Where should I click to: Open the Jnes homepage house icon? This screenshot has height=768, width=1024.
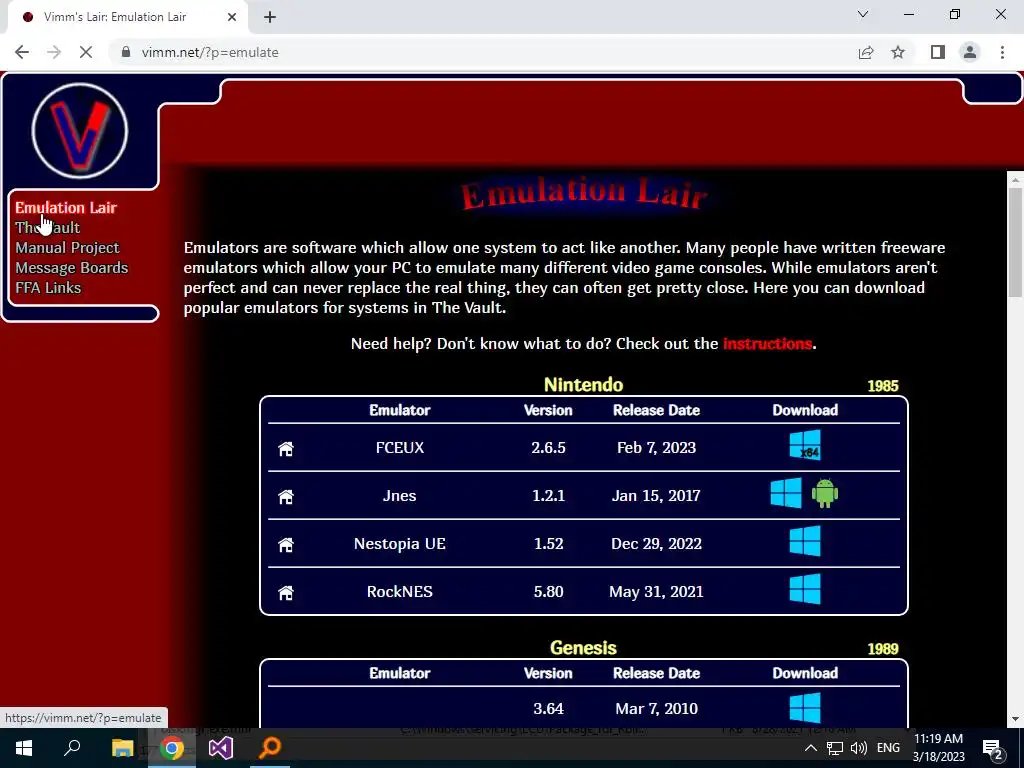coord(286,496)
